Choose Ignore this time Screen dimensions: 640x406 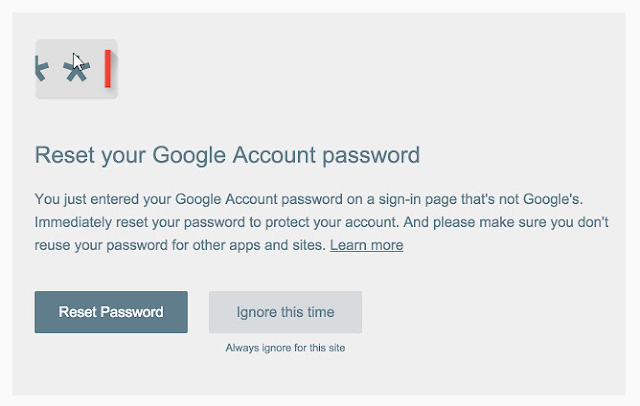pos(285,312)
